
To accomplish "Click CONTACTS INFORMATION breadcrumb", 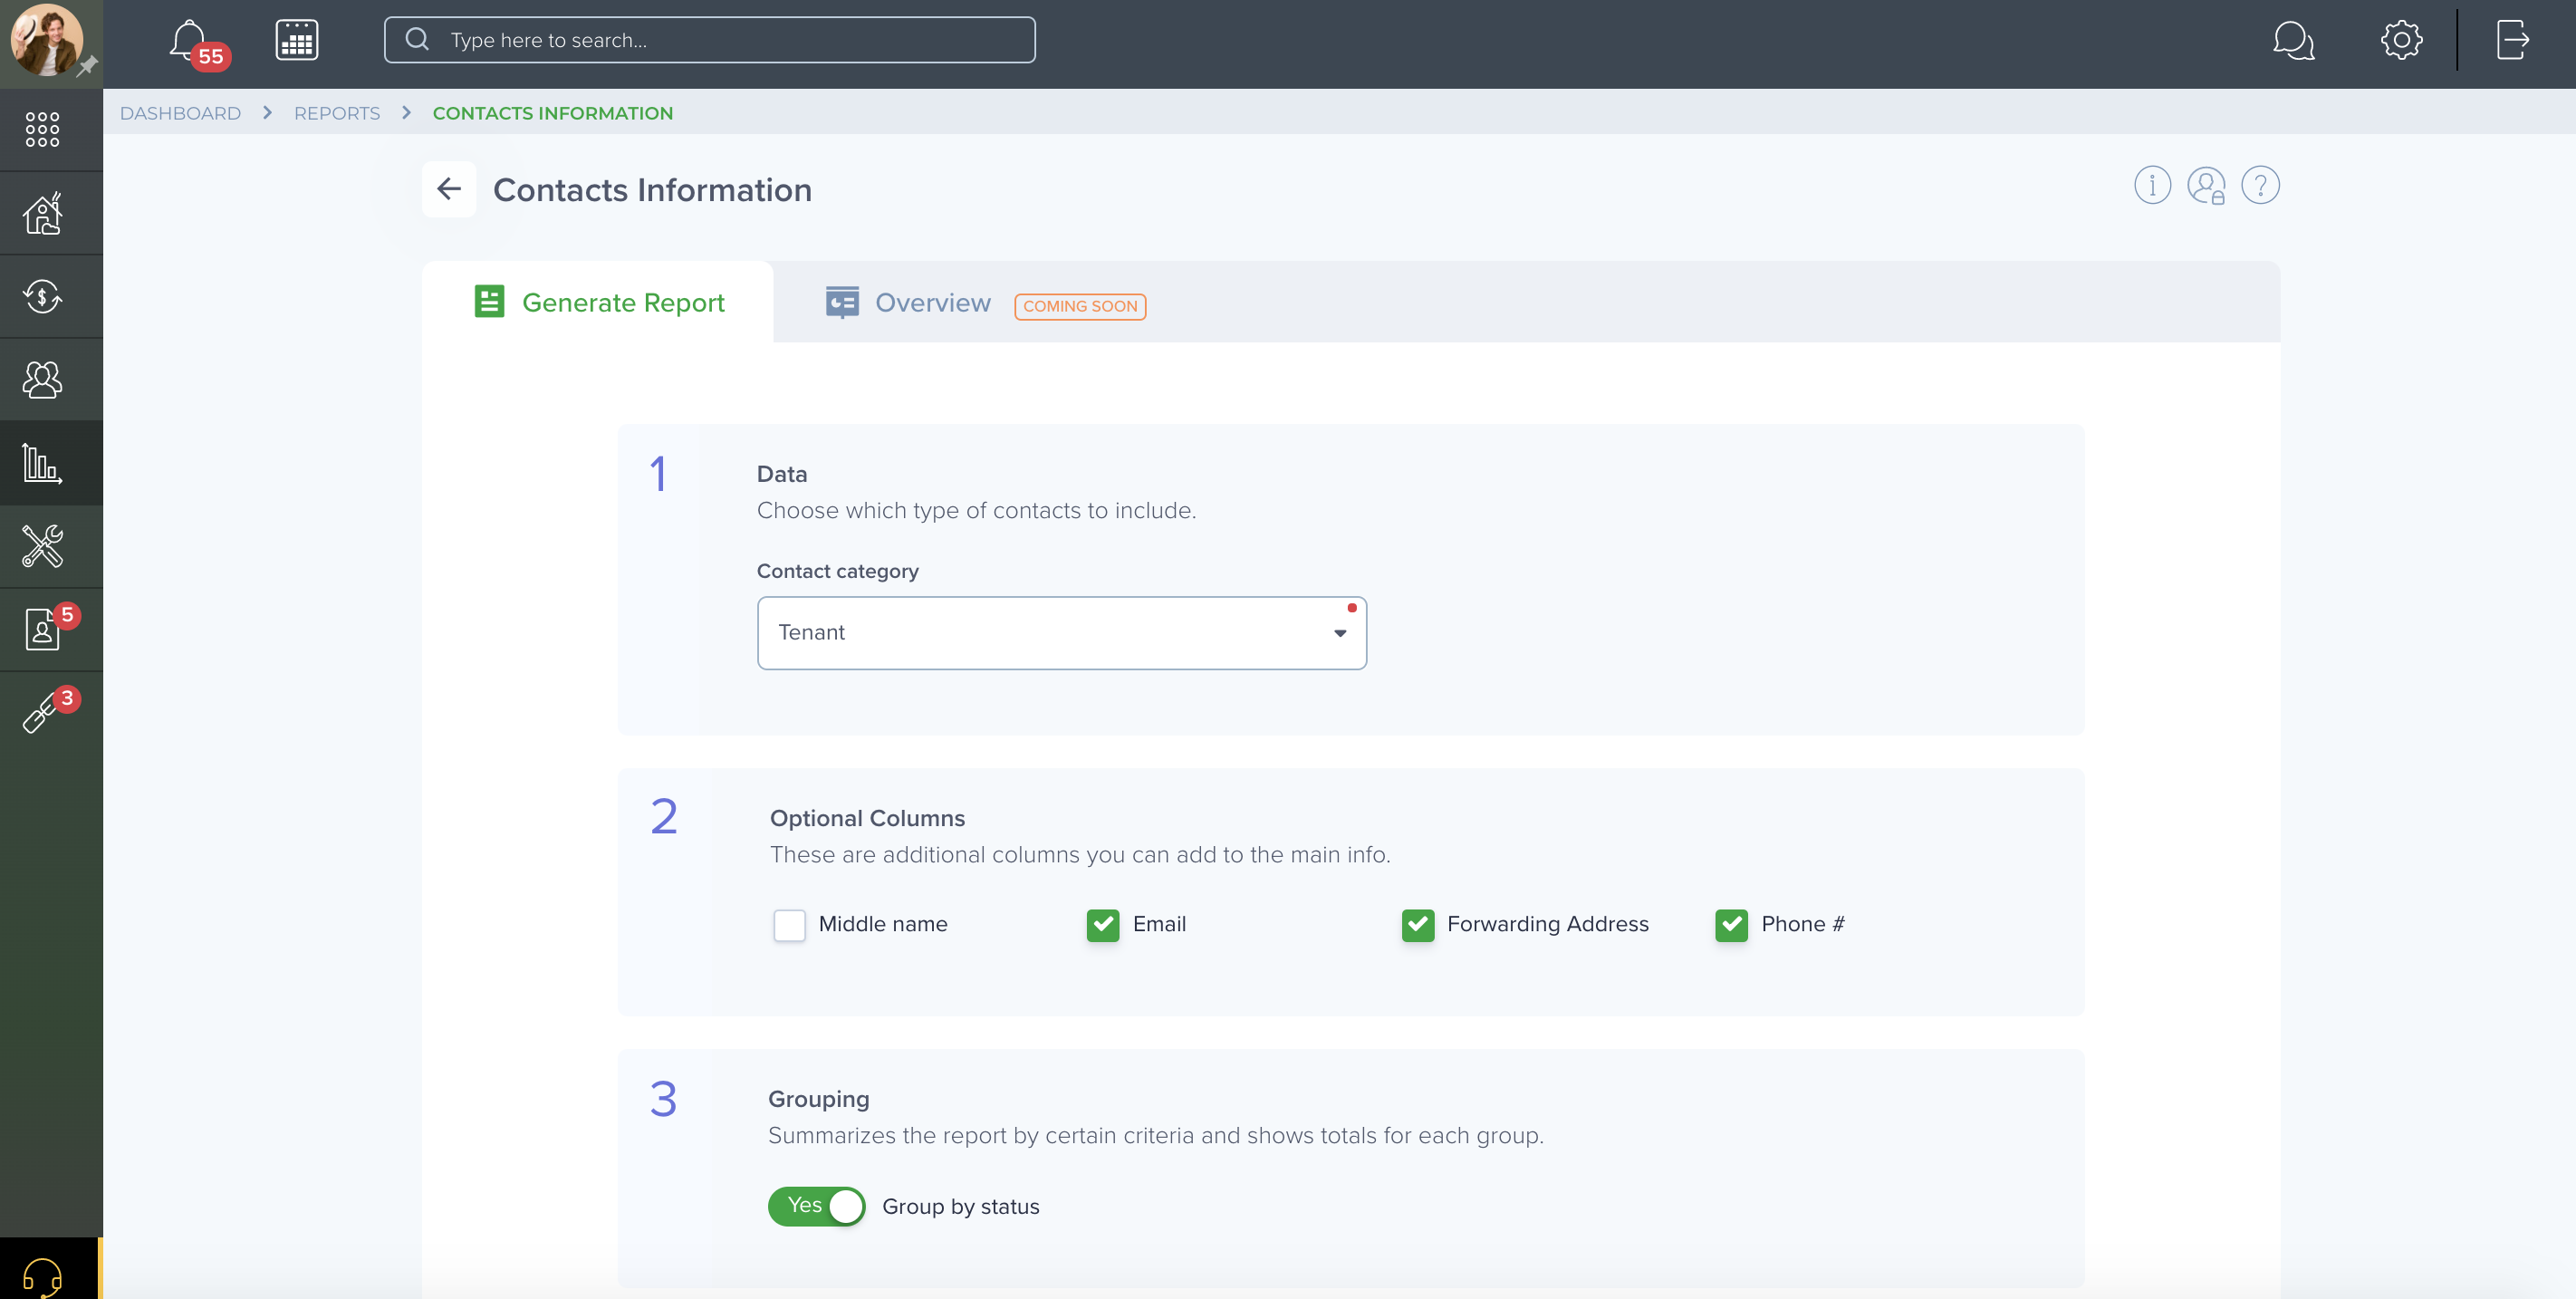I will pyautogui.click(x=553, y=113).
